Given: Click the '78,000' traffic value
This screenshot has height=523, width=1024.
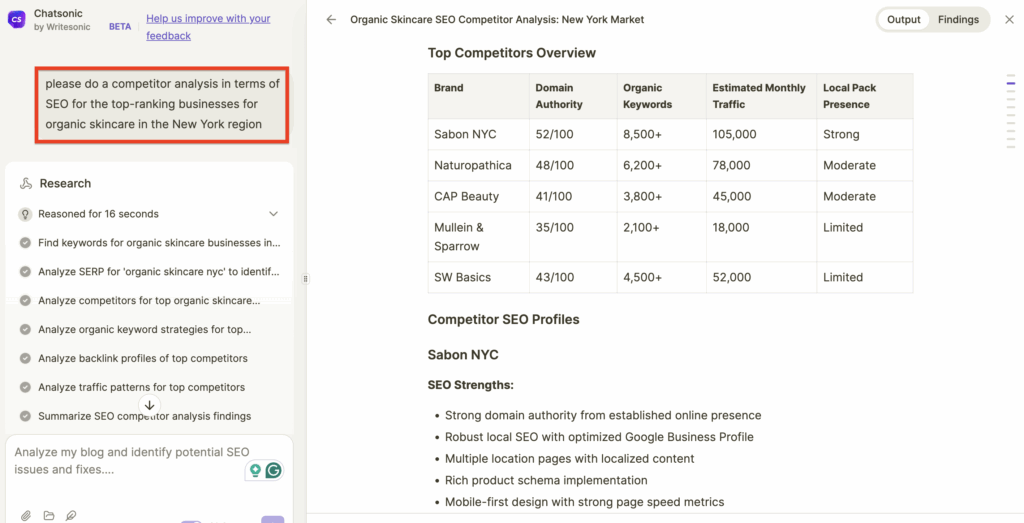Looking at the screenshot, I should pyautogui.click(x=731, y=165).
